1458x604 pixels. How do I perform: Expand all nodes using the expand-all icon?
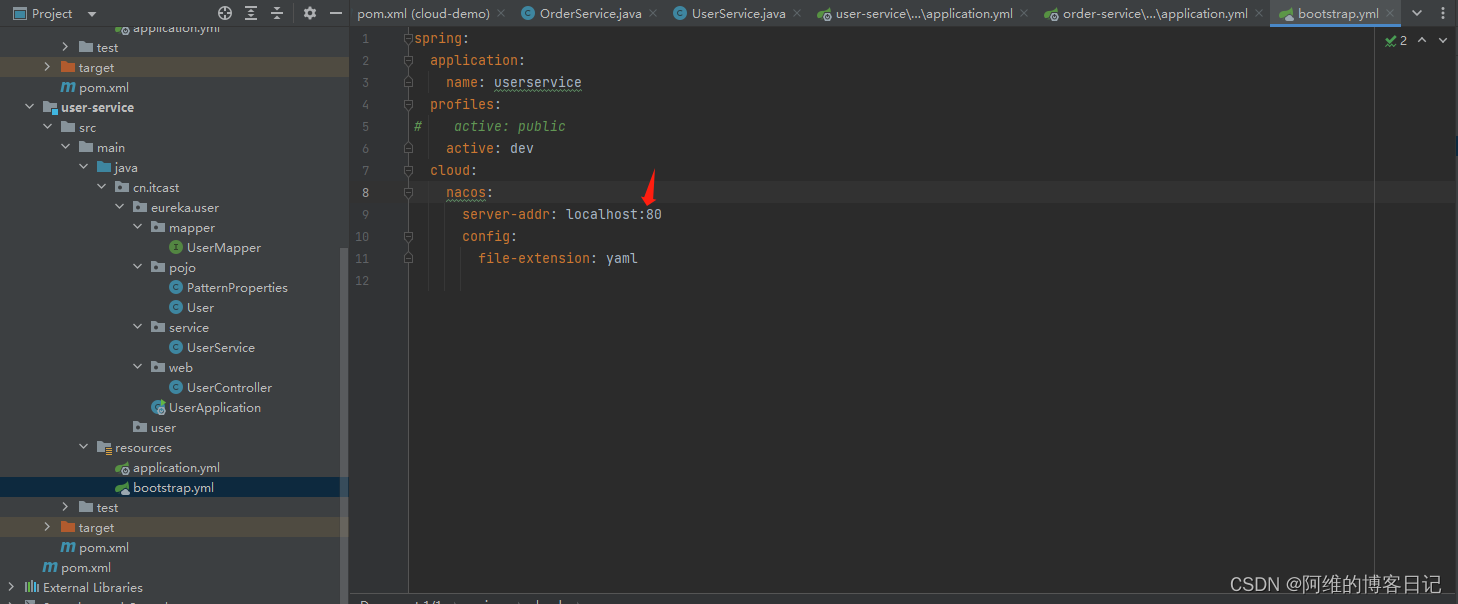point(250,14)
